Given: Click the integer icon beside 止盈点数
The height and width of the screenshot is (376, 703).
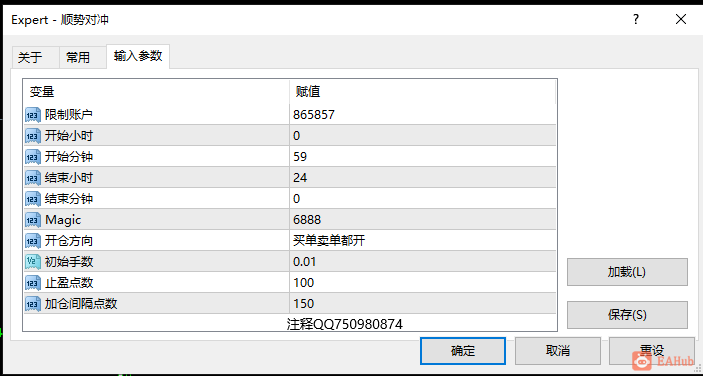Looking at the screenshot, I should click(33, 283).
